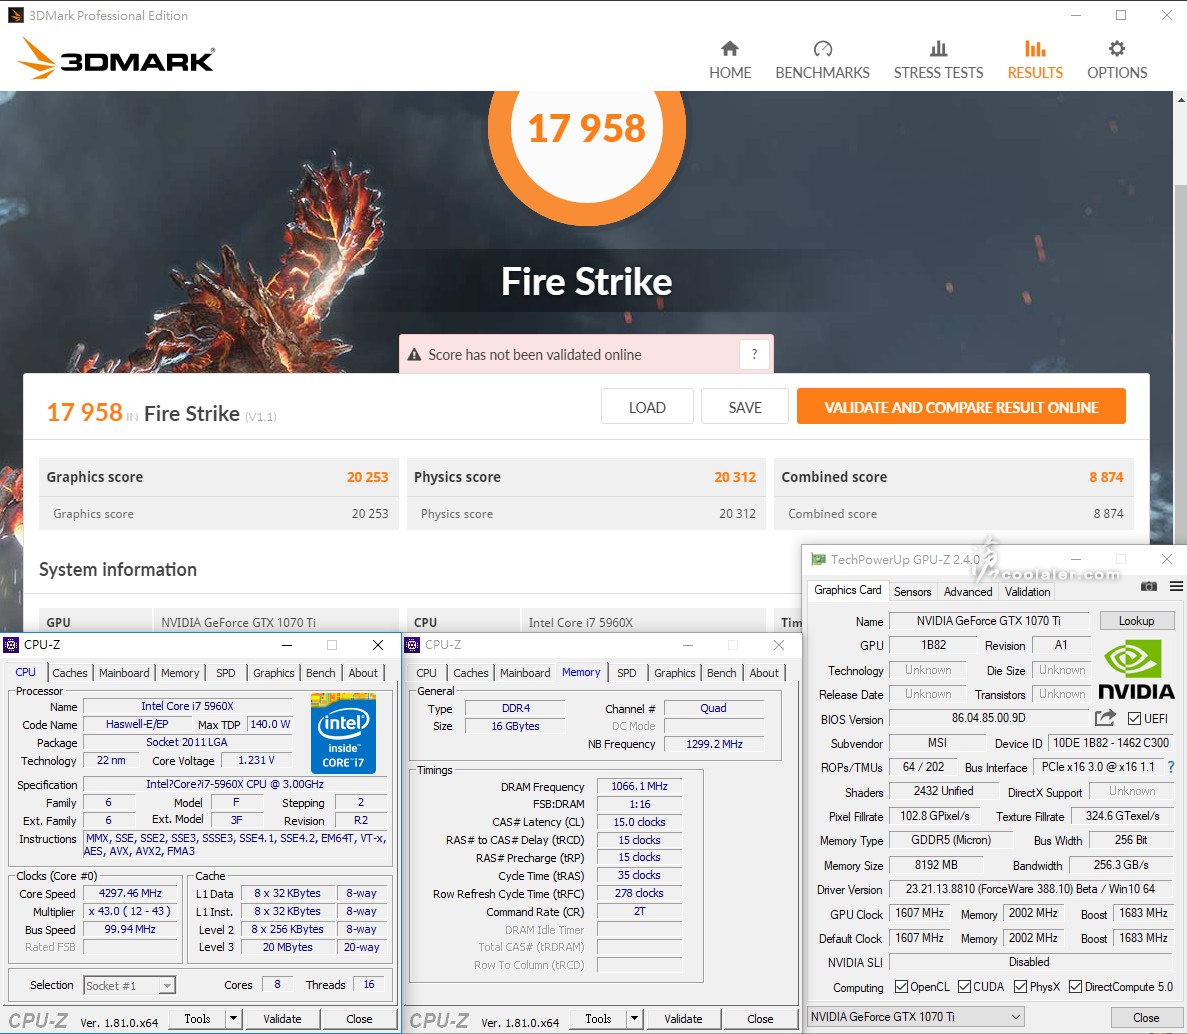The height and width of the screenshot is (1034, 1187).
Task: Open Graphics tab in CPU-Z CPU window
Action: tap(273, 673)
